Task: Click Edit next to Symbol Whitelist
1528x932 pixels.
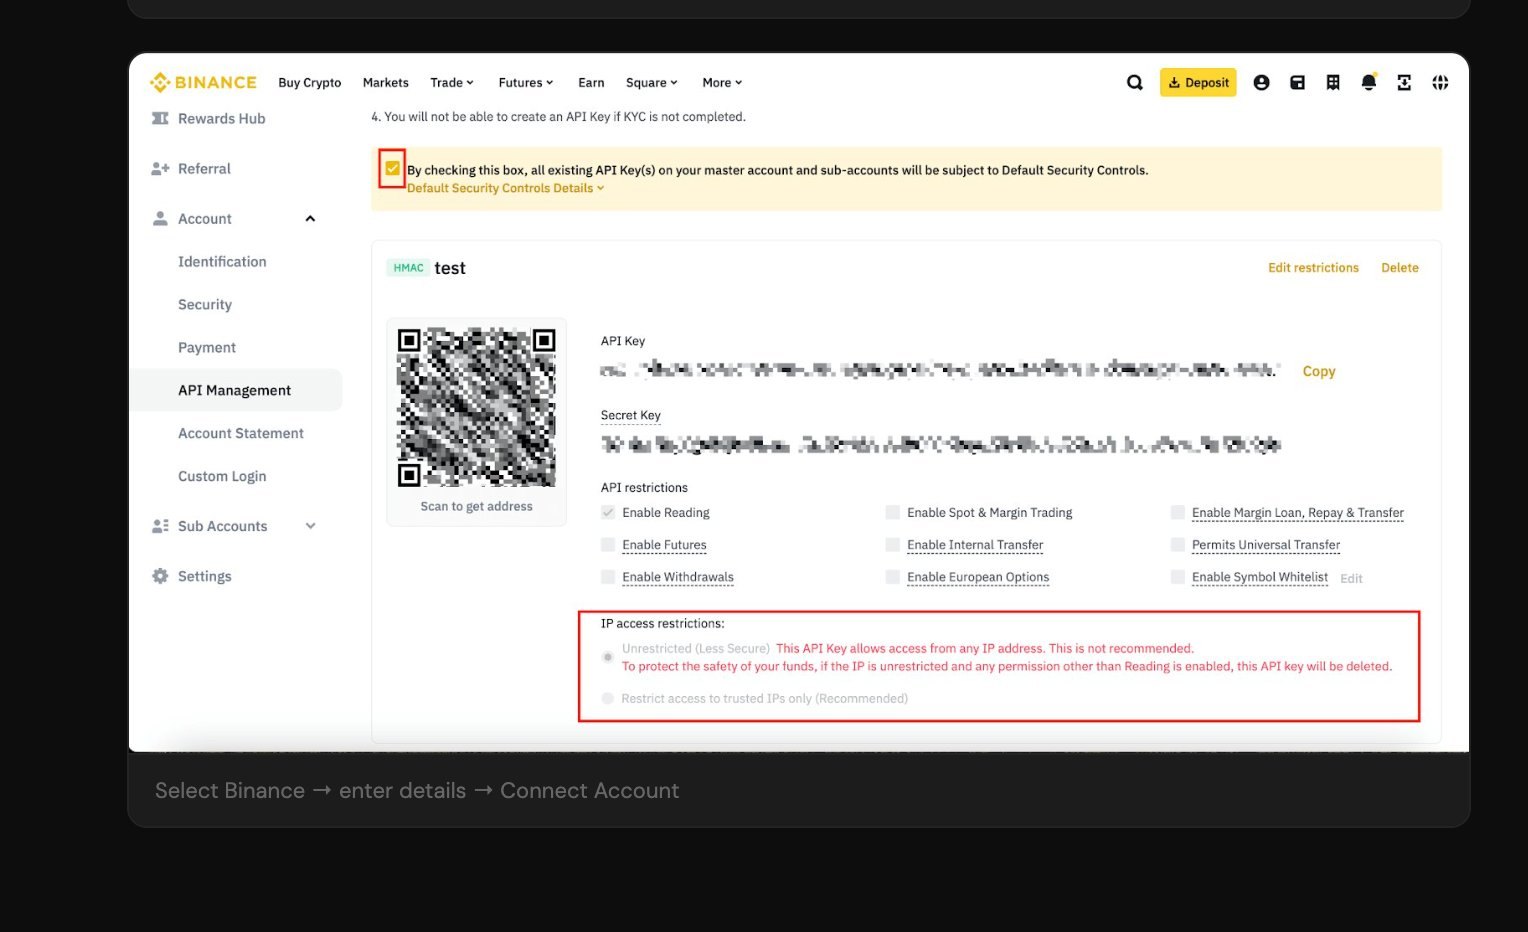Action: [x=1351, y=579]
